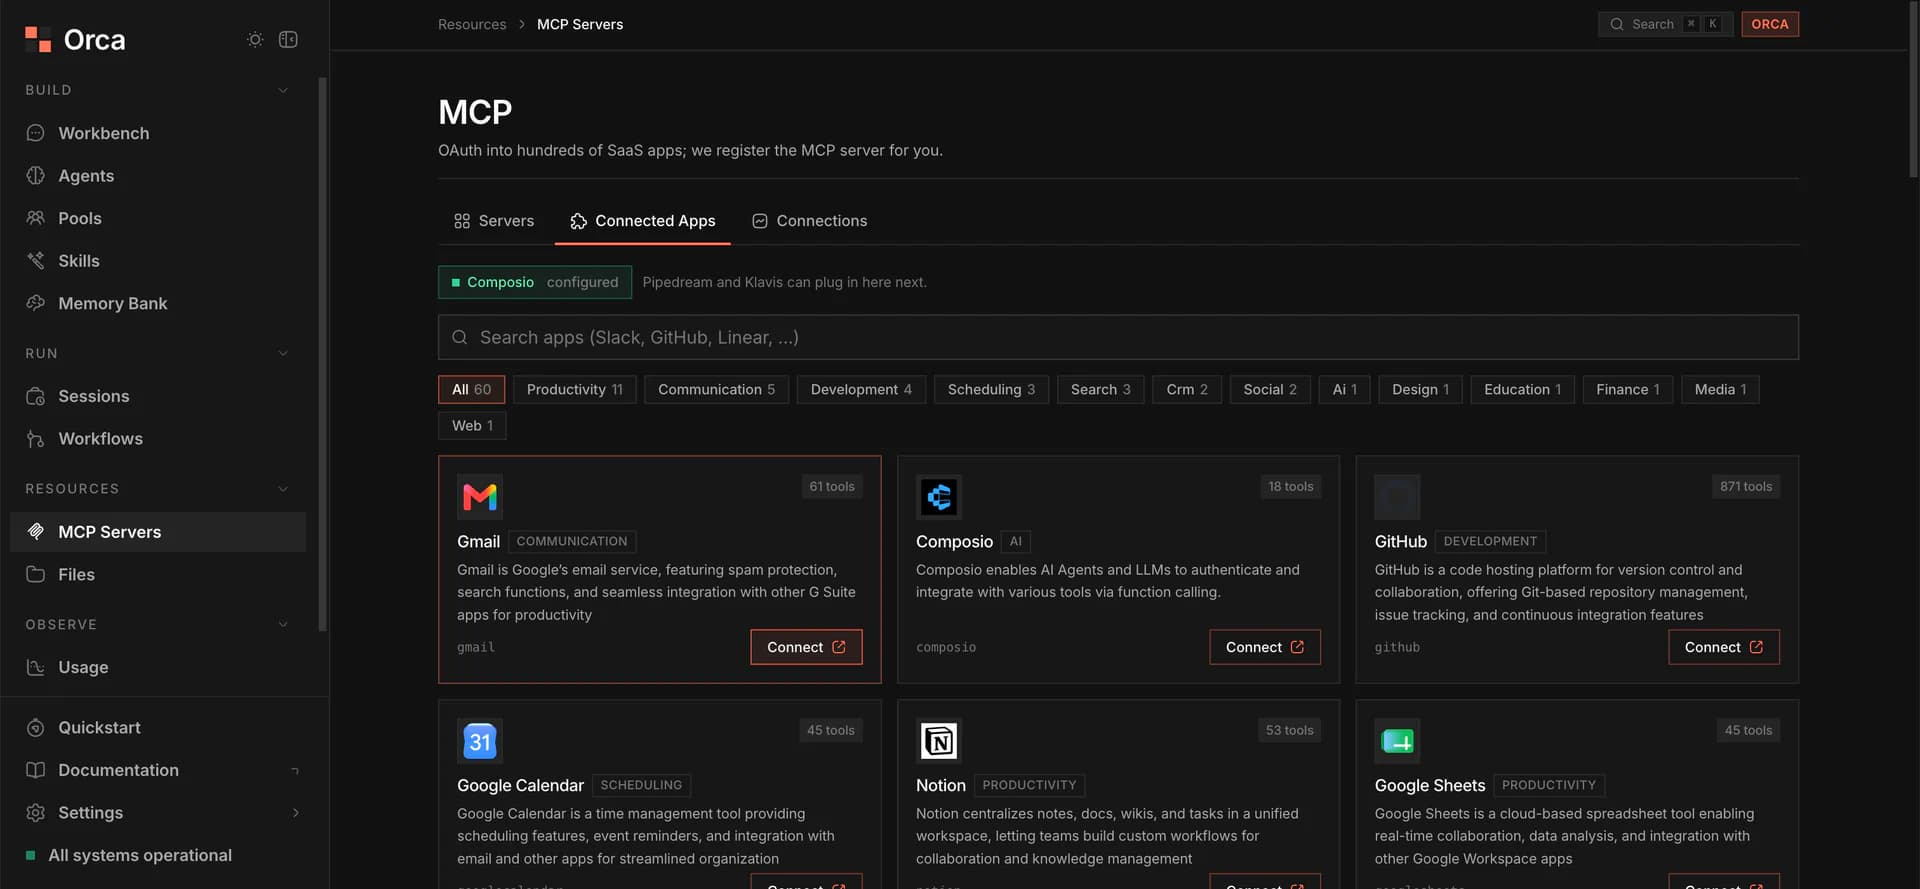1920x889 pixels.
Task: Click the 53 tools badge on Notion
Action: (x=1290, y=730)
